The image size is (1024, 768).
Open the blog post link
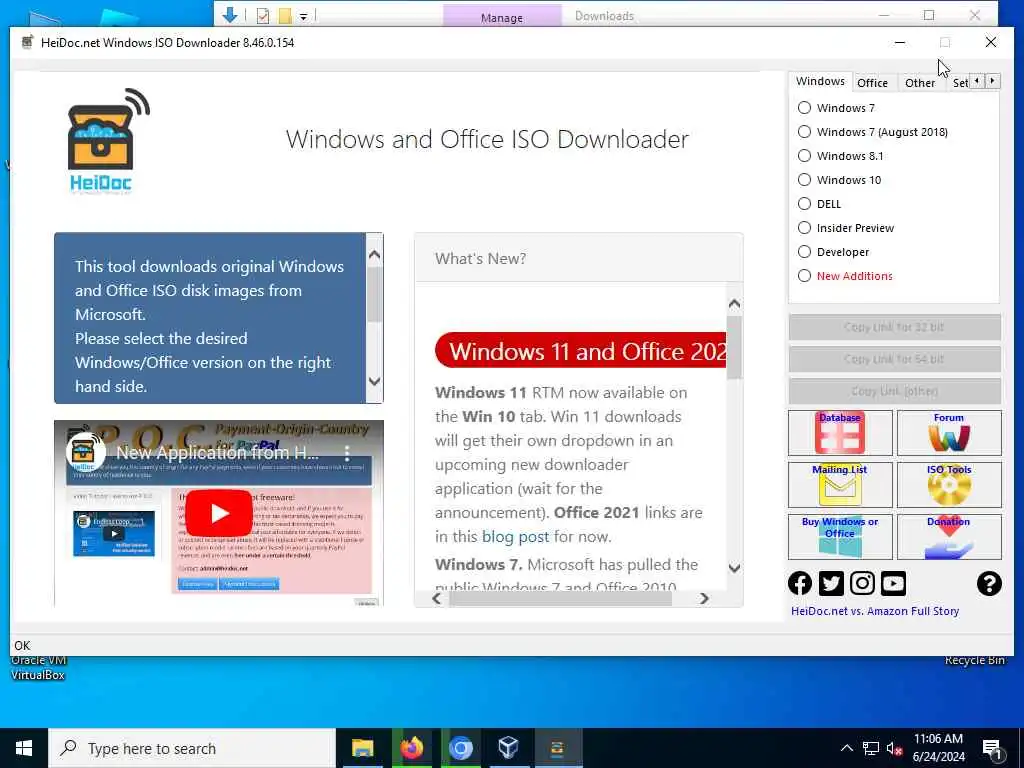[515, 537]
